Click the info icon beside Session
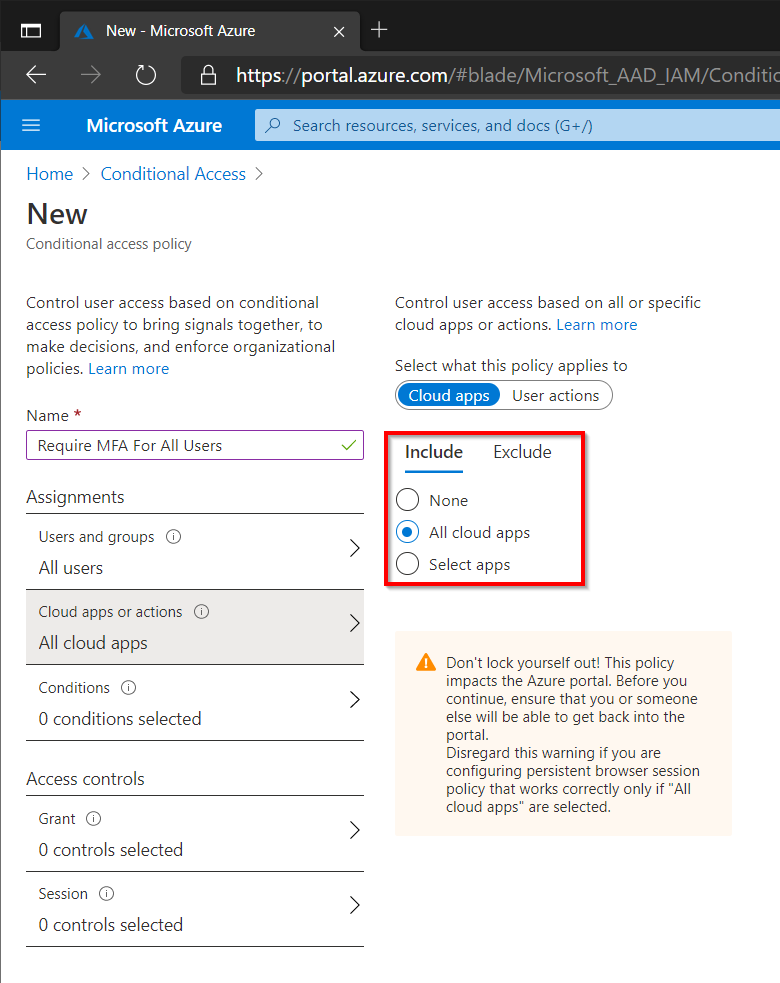Image resolution: width=780 pixels, height=983 pixels. click(107, 894)
